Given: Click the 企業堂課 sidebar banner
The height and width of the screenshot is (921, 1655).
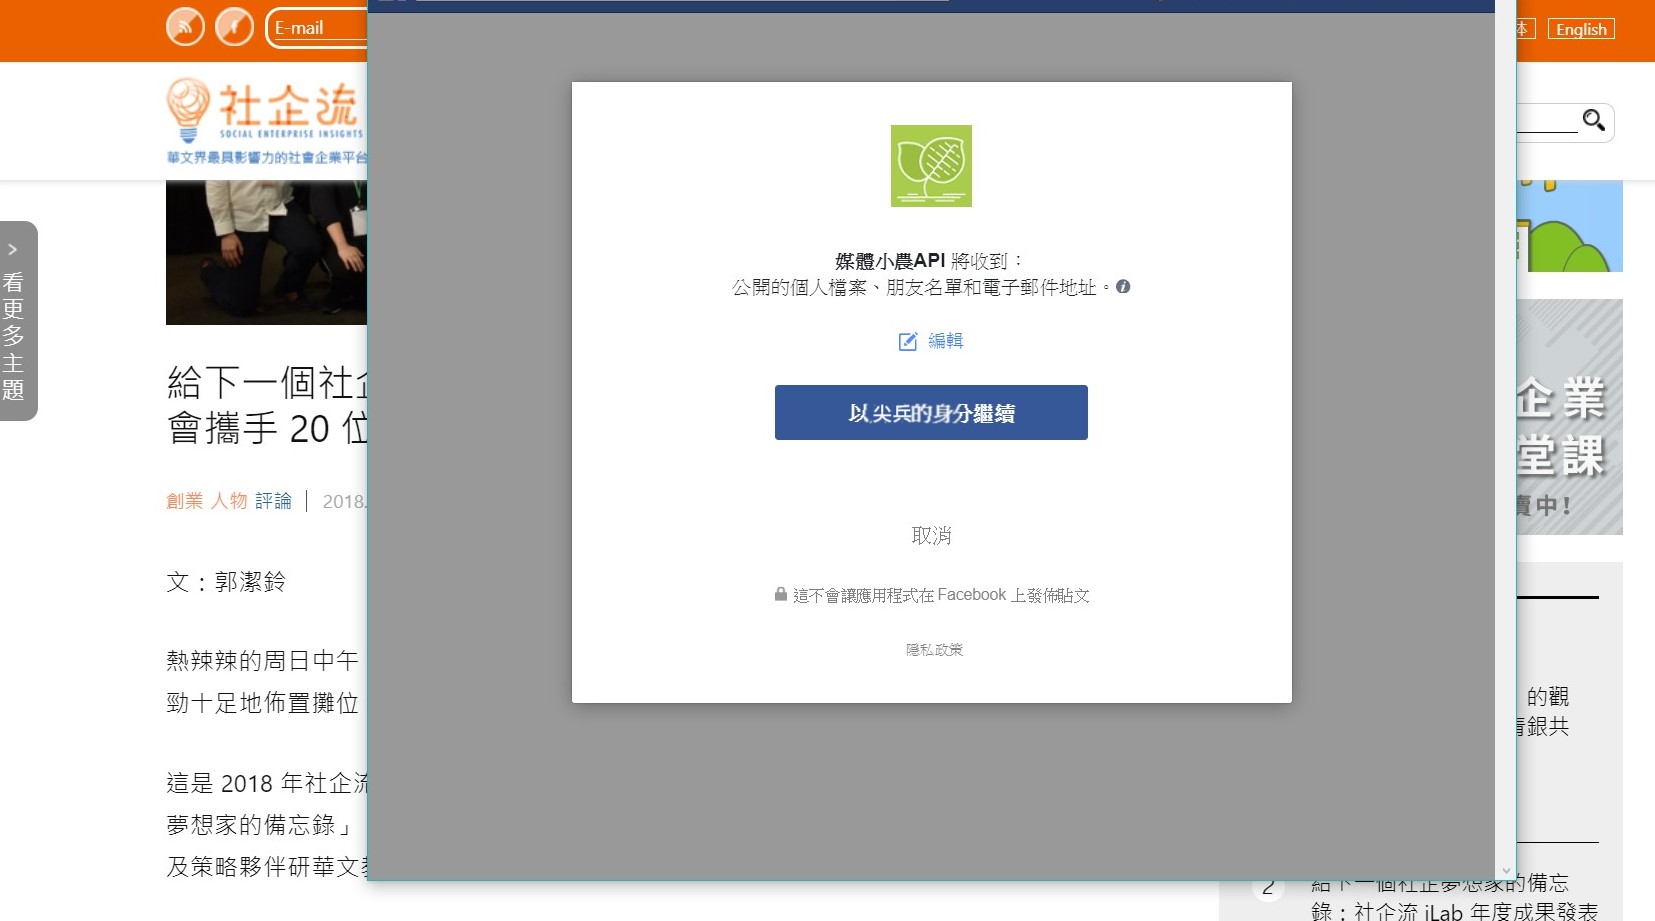Looking at the screenshot, I should [x=1569, y=417].
